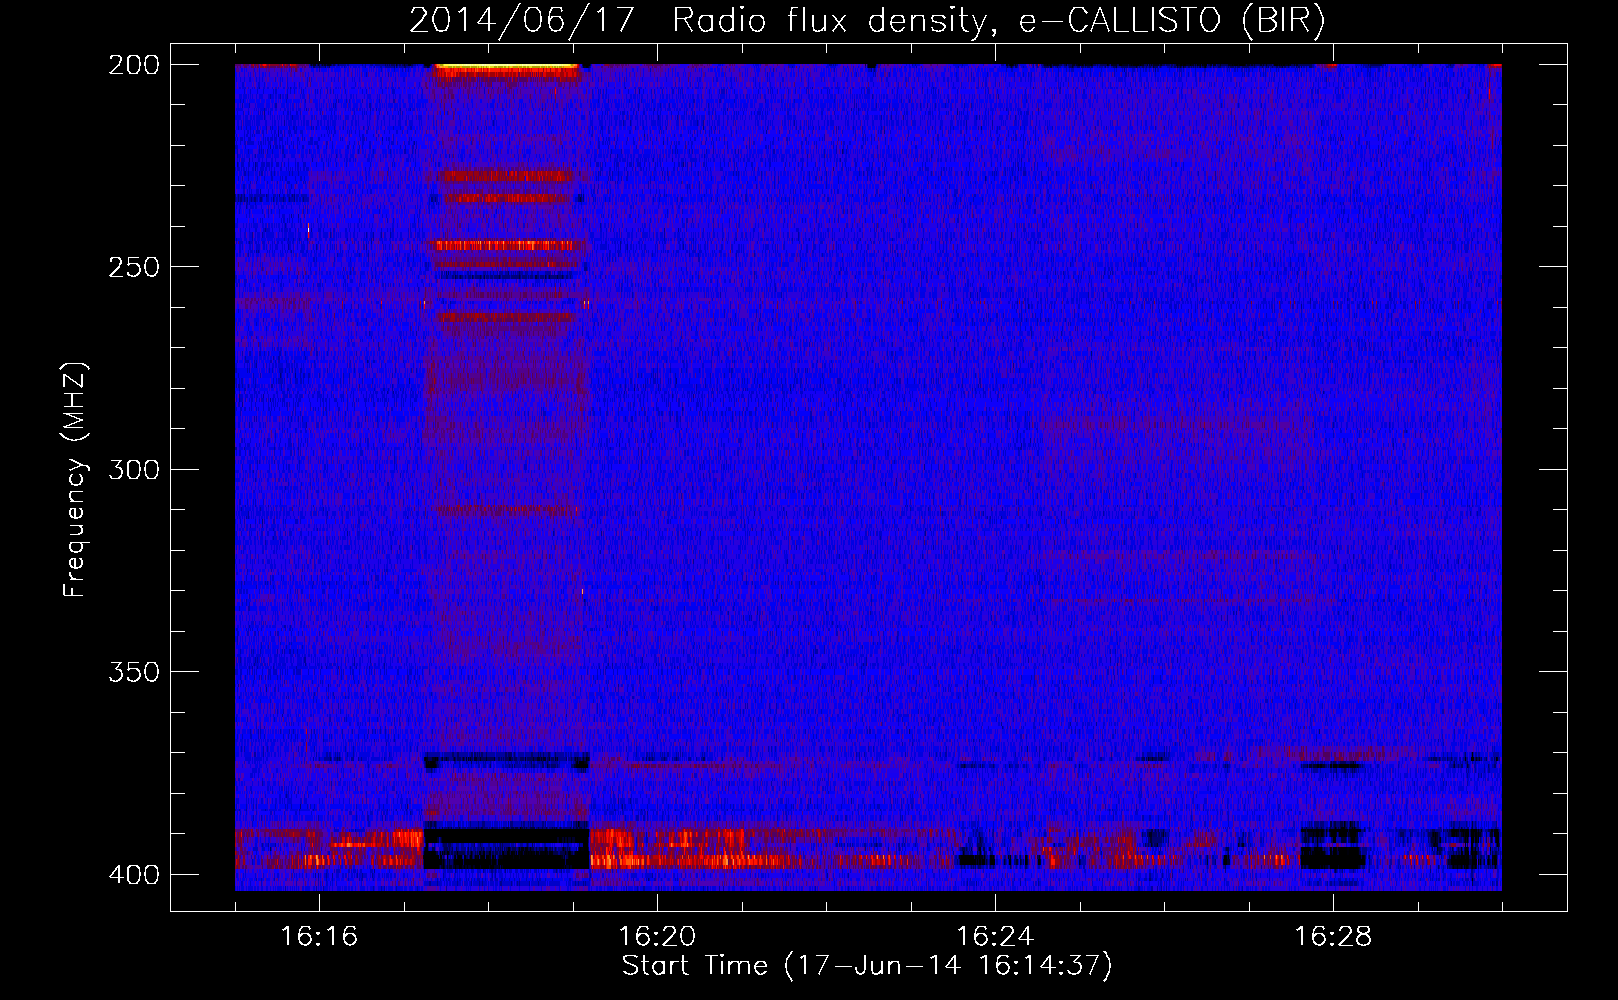Select the 200 frequency tick label
1618x1000 pixels.
pyautogui.click(x=134, y=64)
